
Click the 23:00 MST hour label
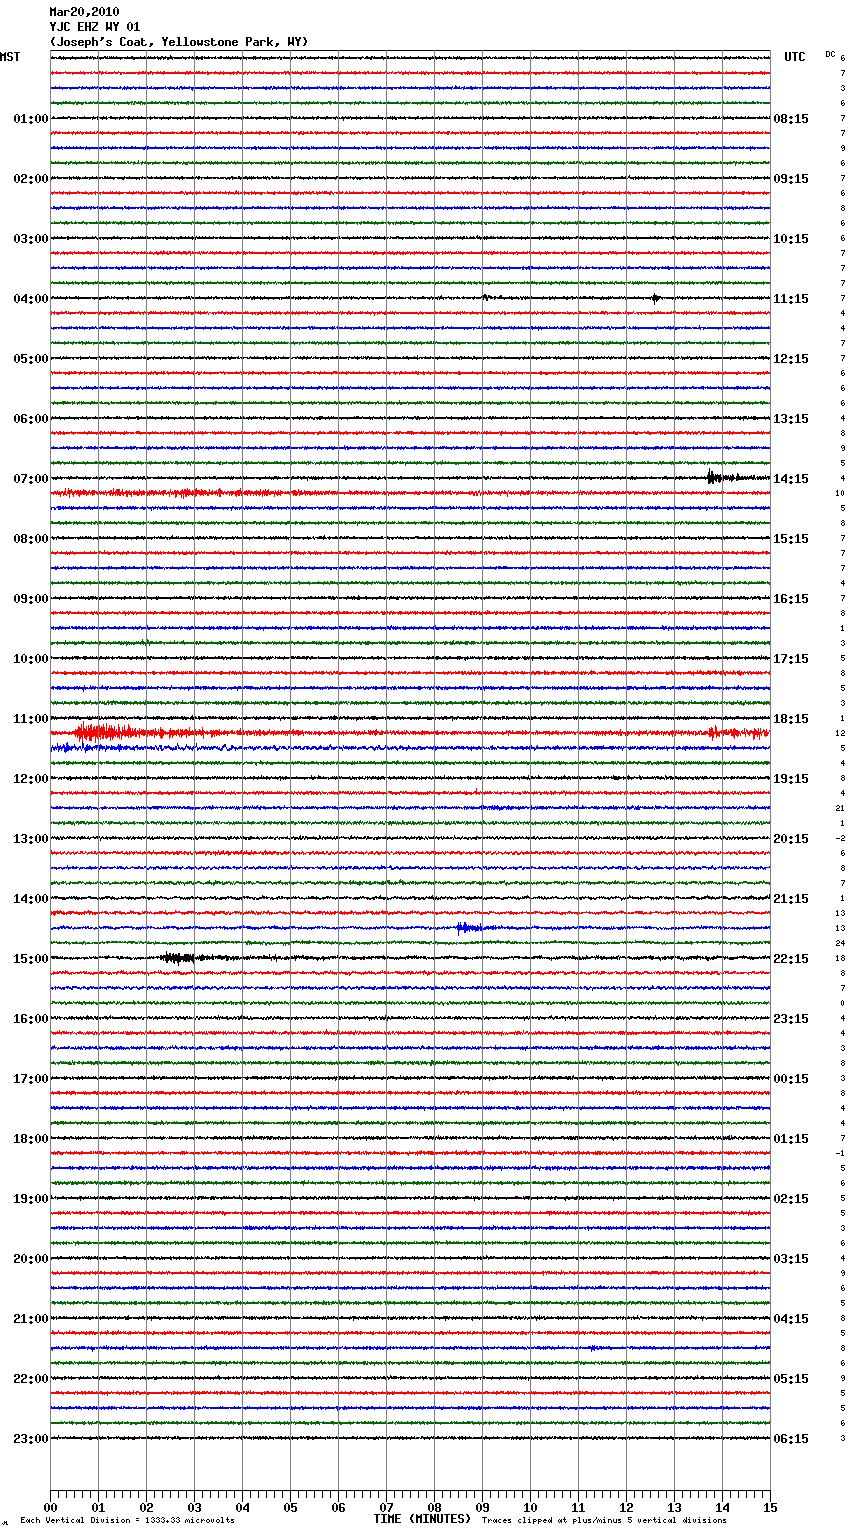tap(31, 1439)
